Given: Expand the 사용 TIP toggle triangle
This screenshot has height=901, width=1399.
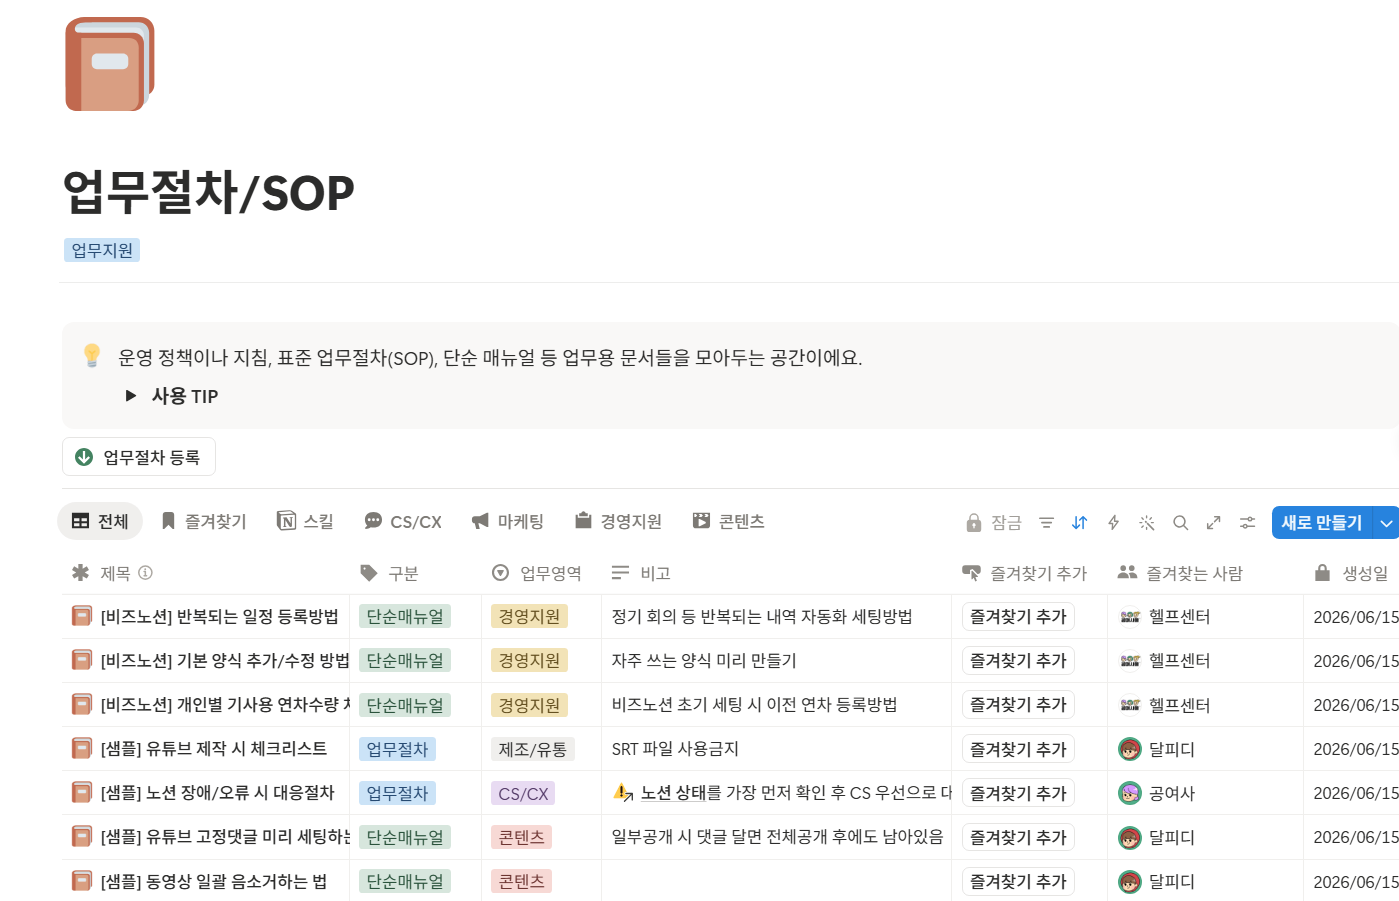Looking at the screenshot, I should pyautogui.click(x=131, y=396).
